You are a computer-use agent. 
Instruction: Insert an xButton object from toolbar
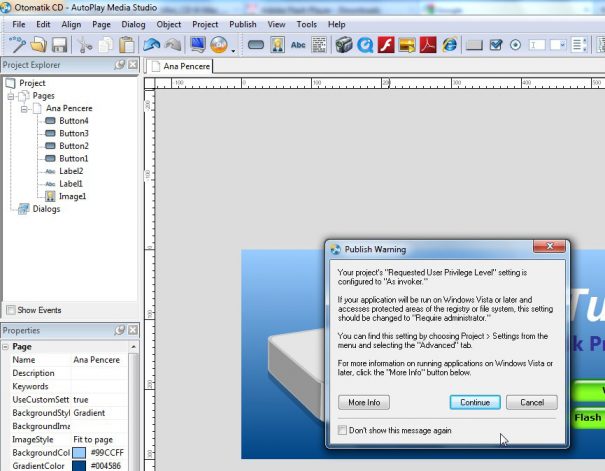point(474,45)
